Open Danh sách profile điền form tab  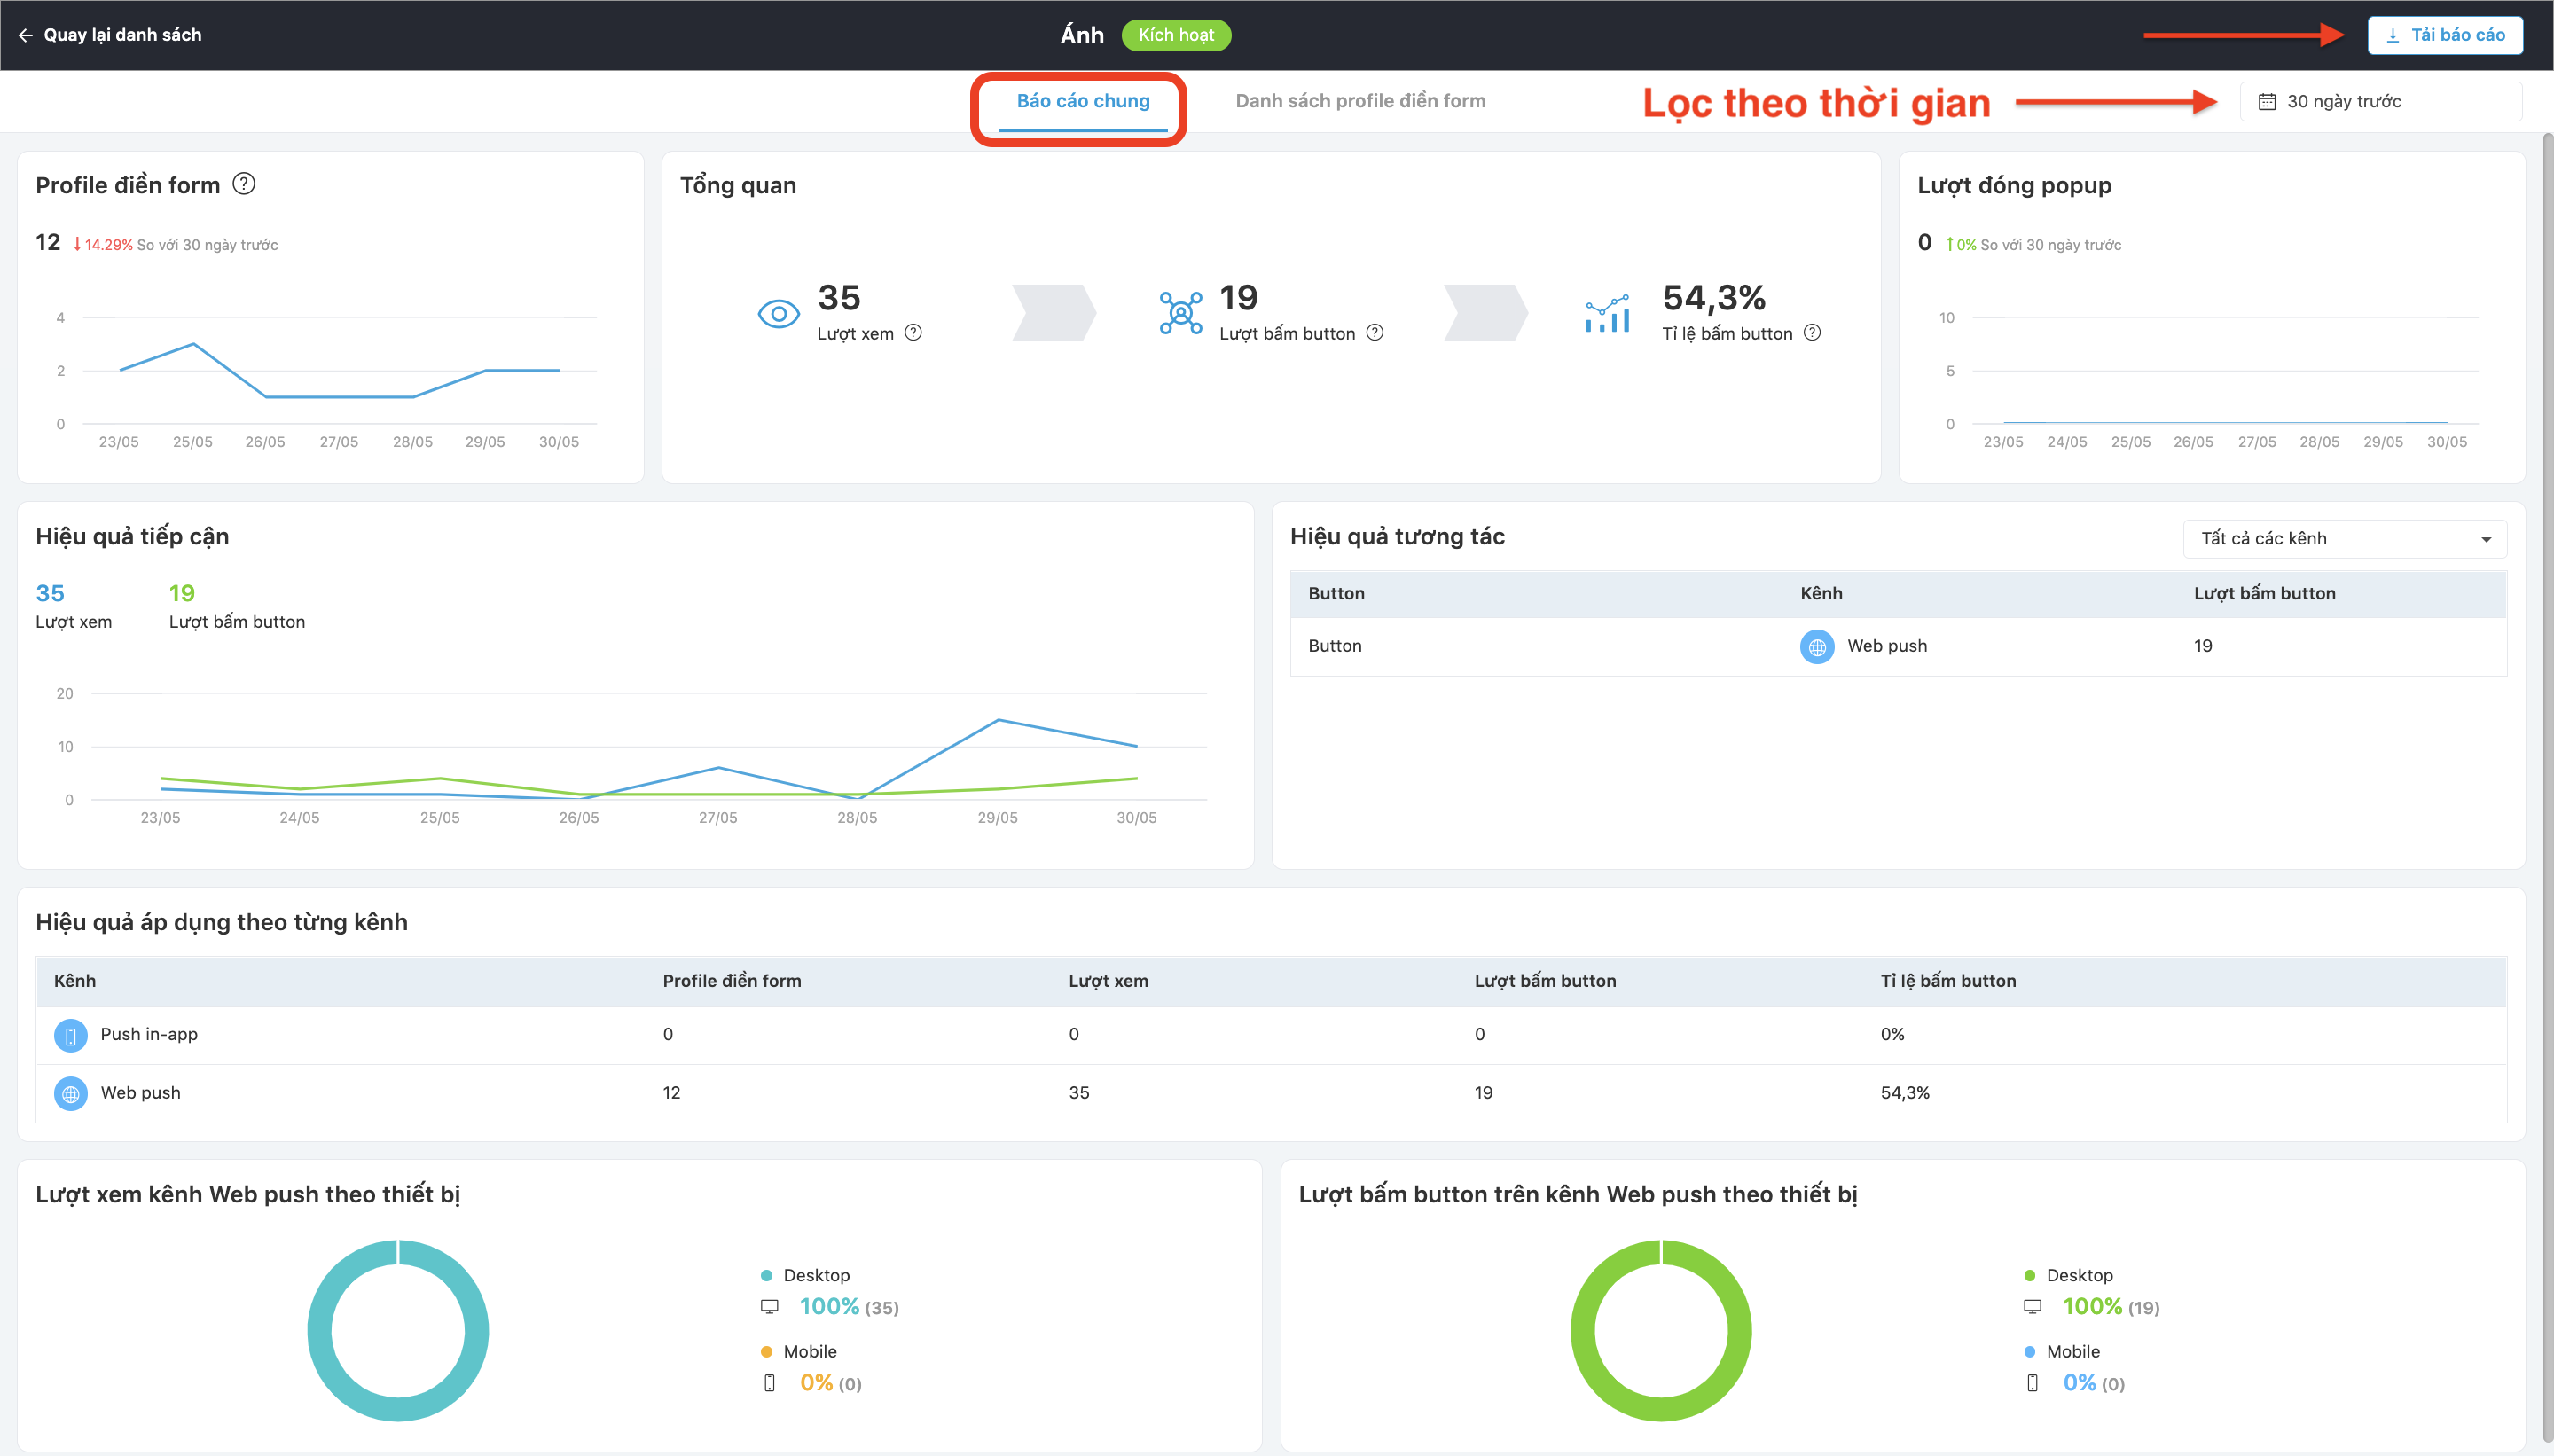(x=1360, y=101)
